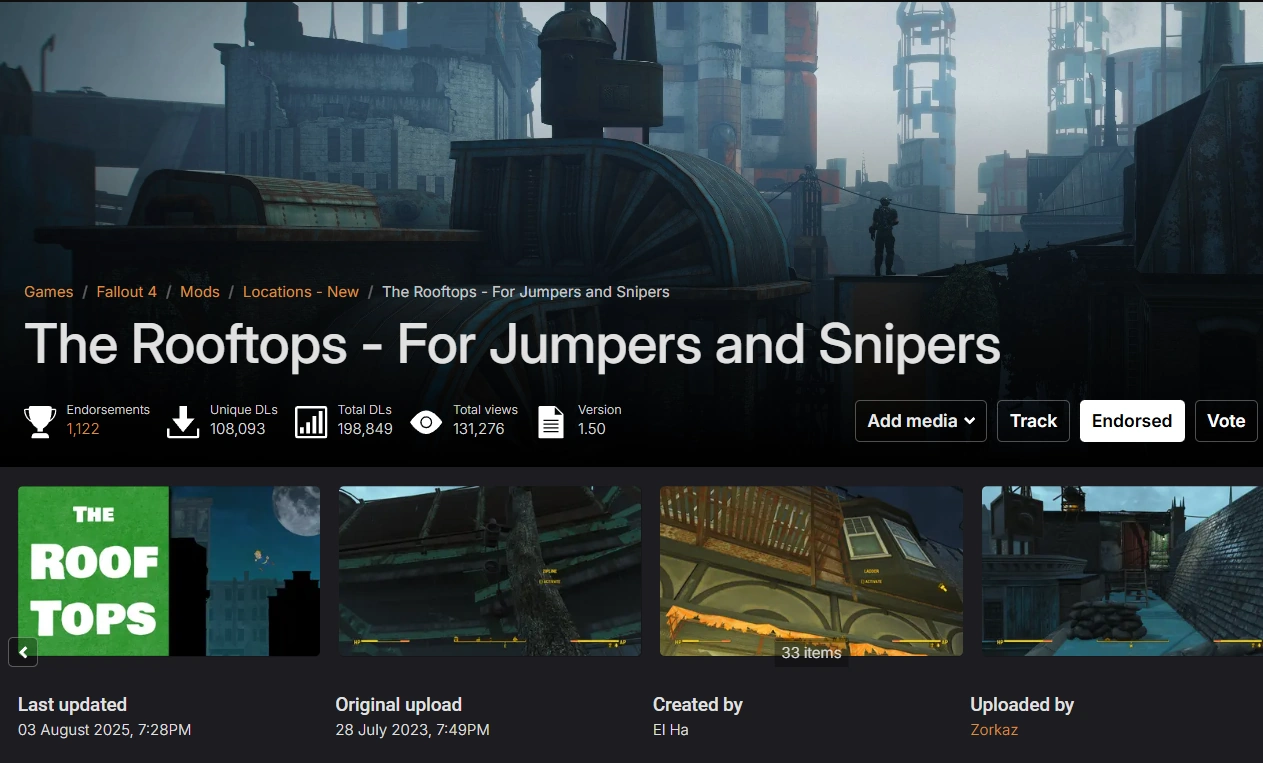Open the ladder window screenshot thumbnail

coord(811,571)
